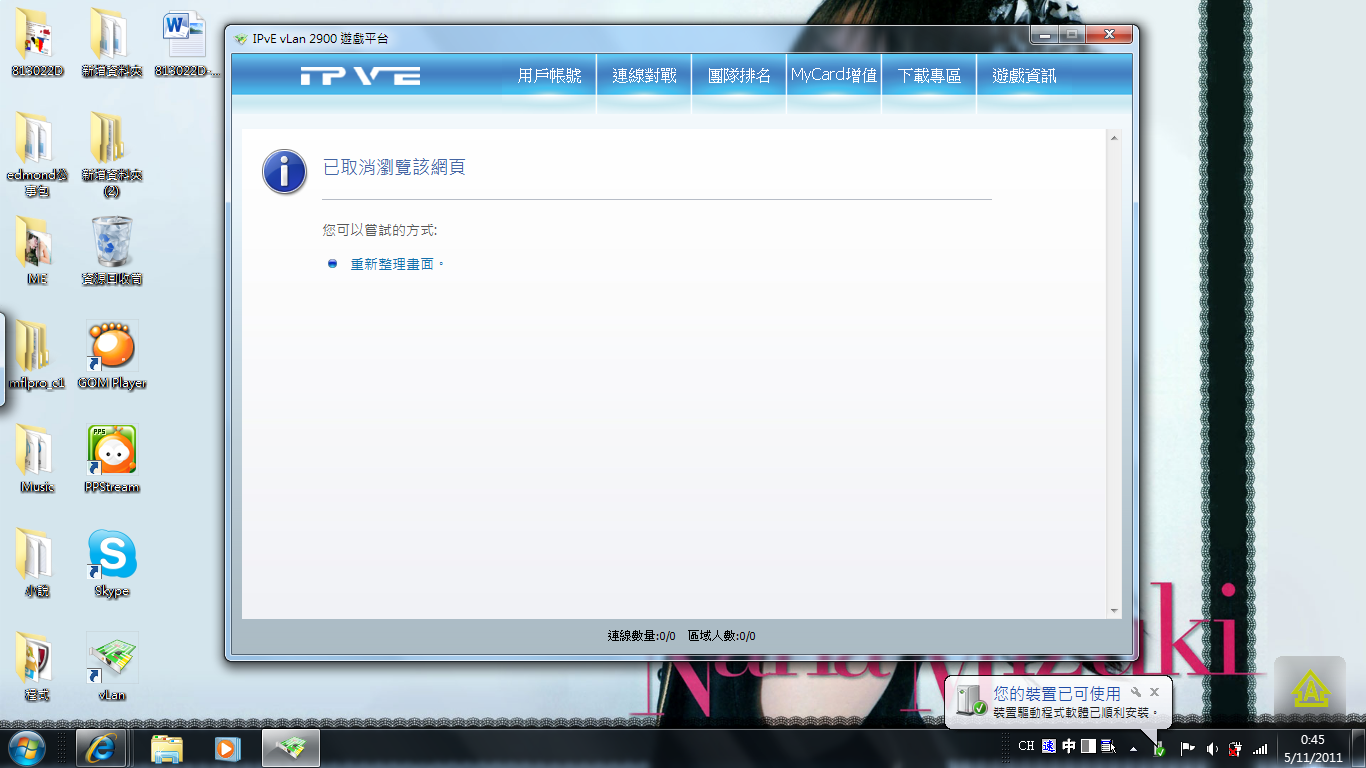Click the Show desktop button
The height and width of the screenshot is (768, 1366).
[1358, 748]
